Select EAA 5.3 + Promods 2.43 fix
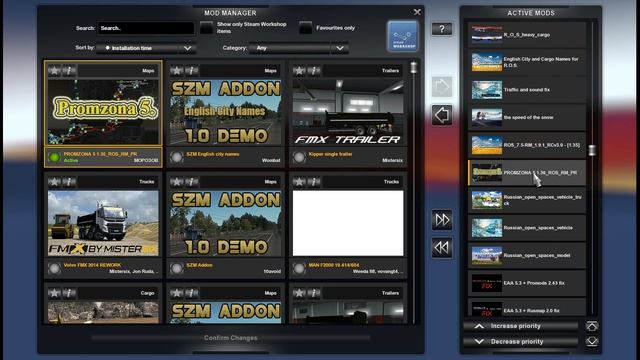Screen dimensions: 640x360 click(x=527, y=283)
